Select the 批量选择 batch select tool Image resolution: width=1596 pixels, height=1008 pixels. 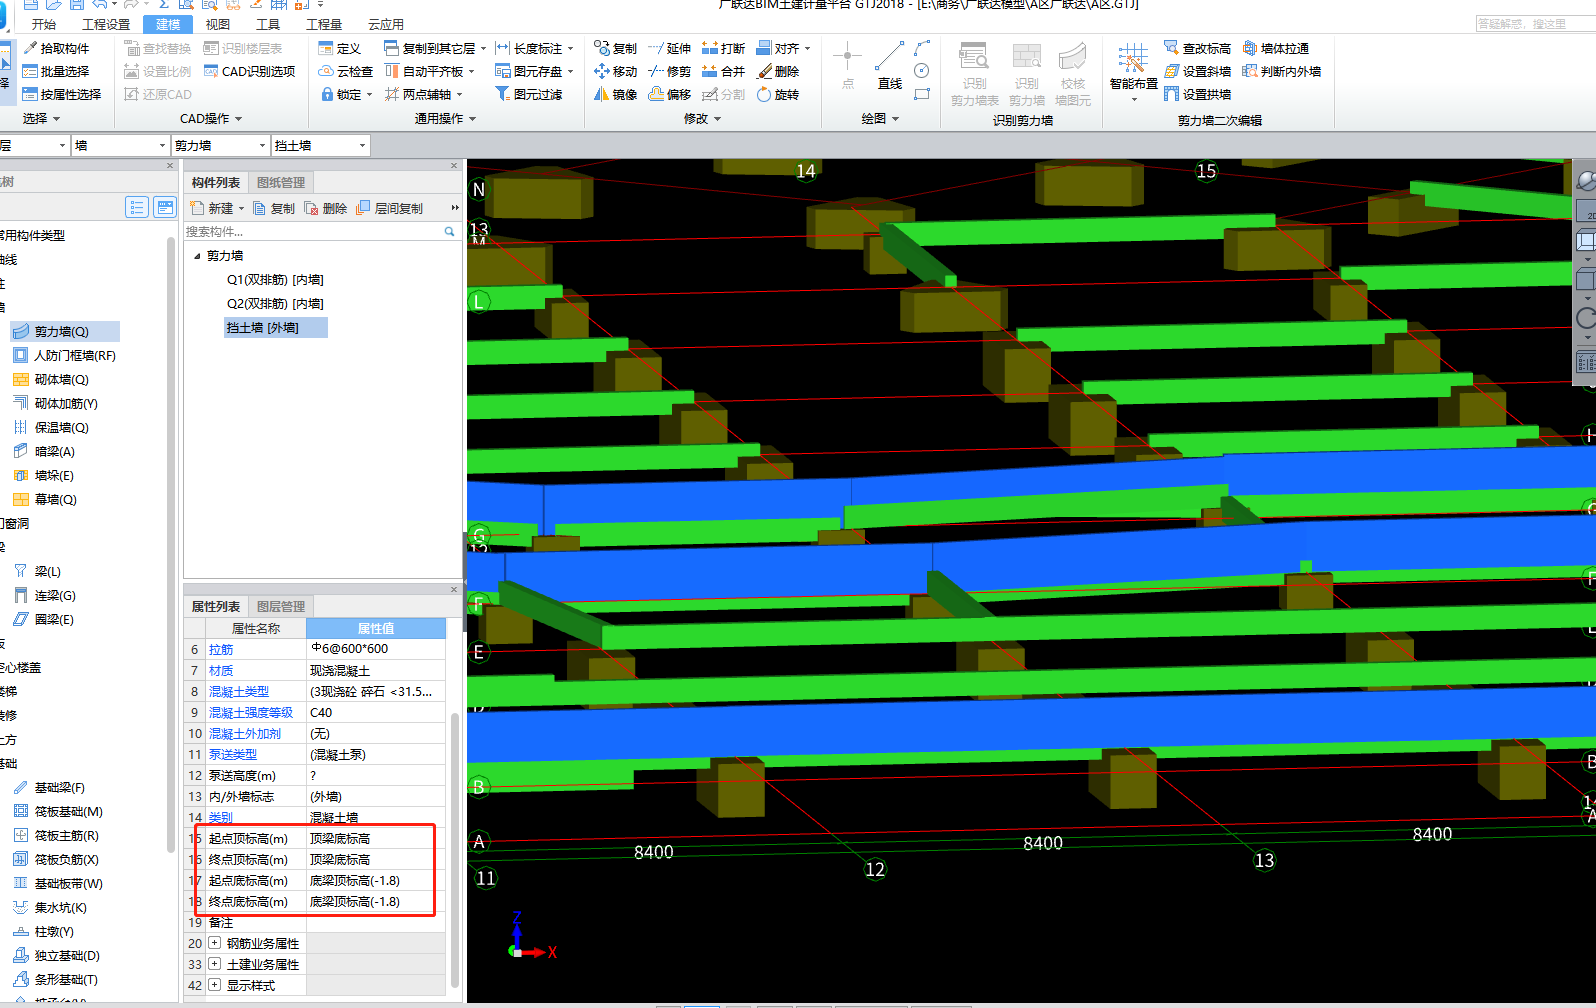(56, 71)
